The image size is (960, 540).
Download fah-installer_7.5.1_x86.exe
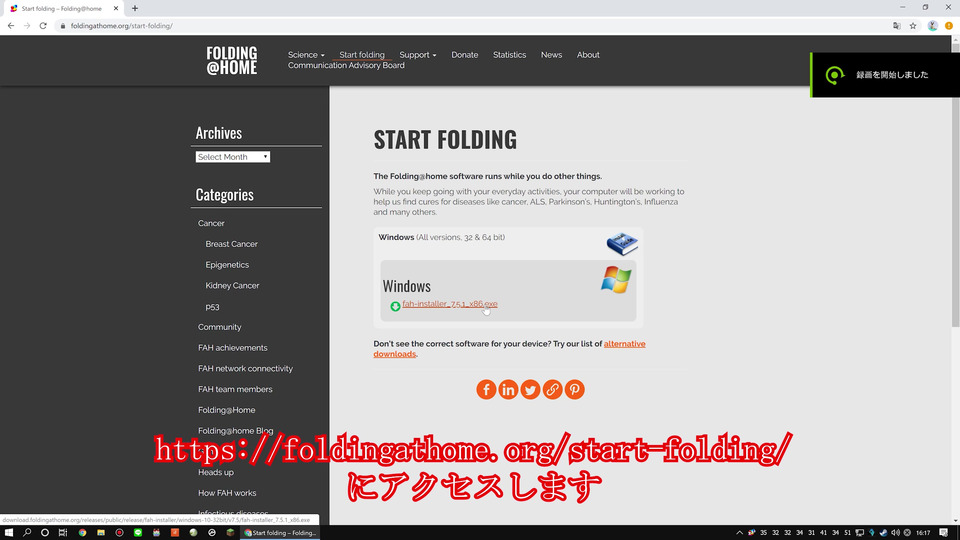(x=449, y=304)
